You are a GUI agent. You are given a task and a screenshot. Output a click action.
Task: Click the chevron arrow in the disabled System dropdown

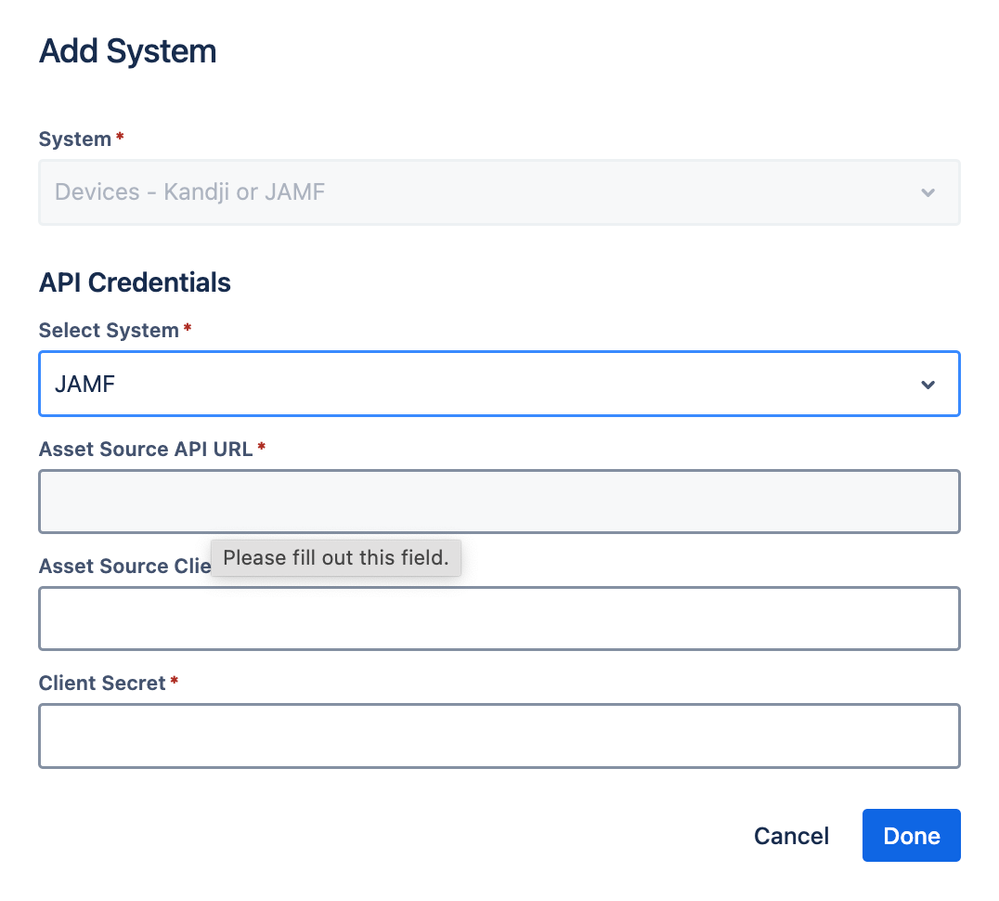pyautogui.click(x=928, y=192)
